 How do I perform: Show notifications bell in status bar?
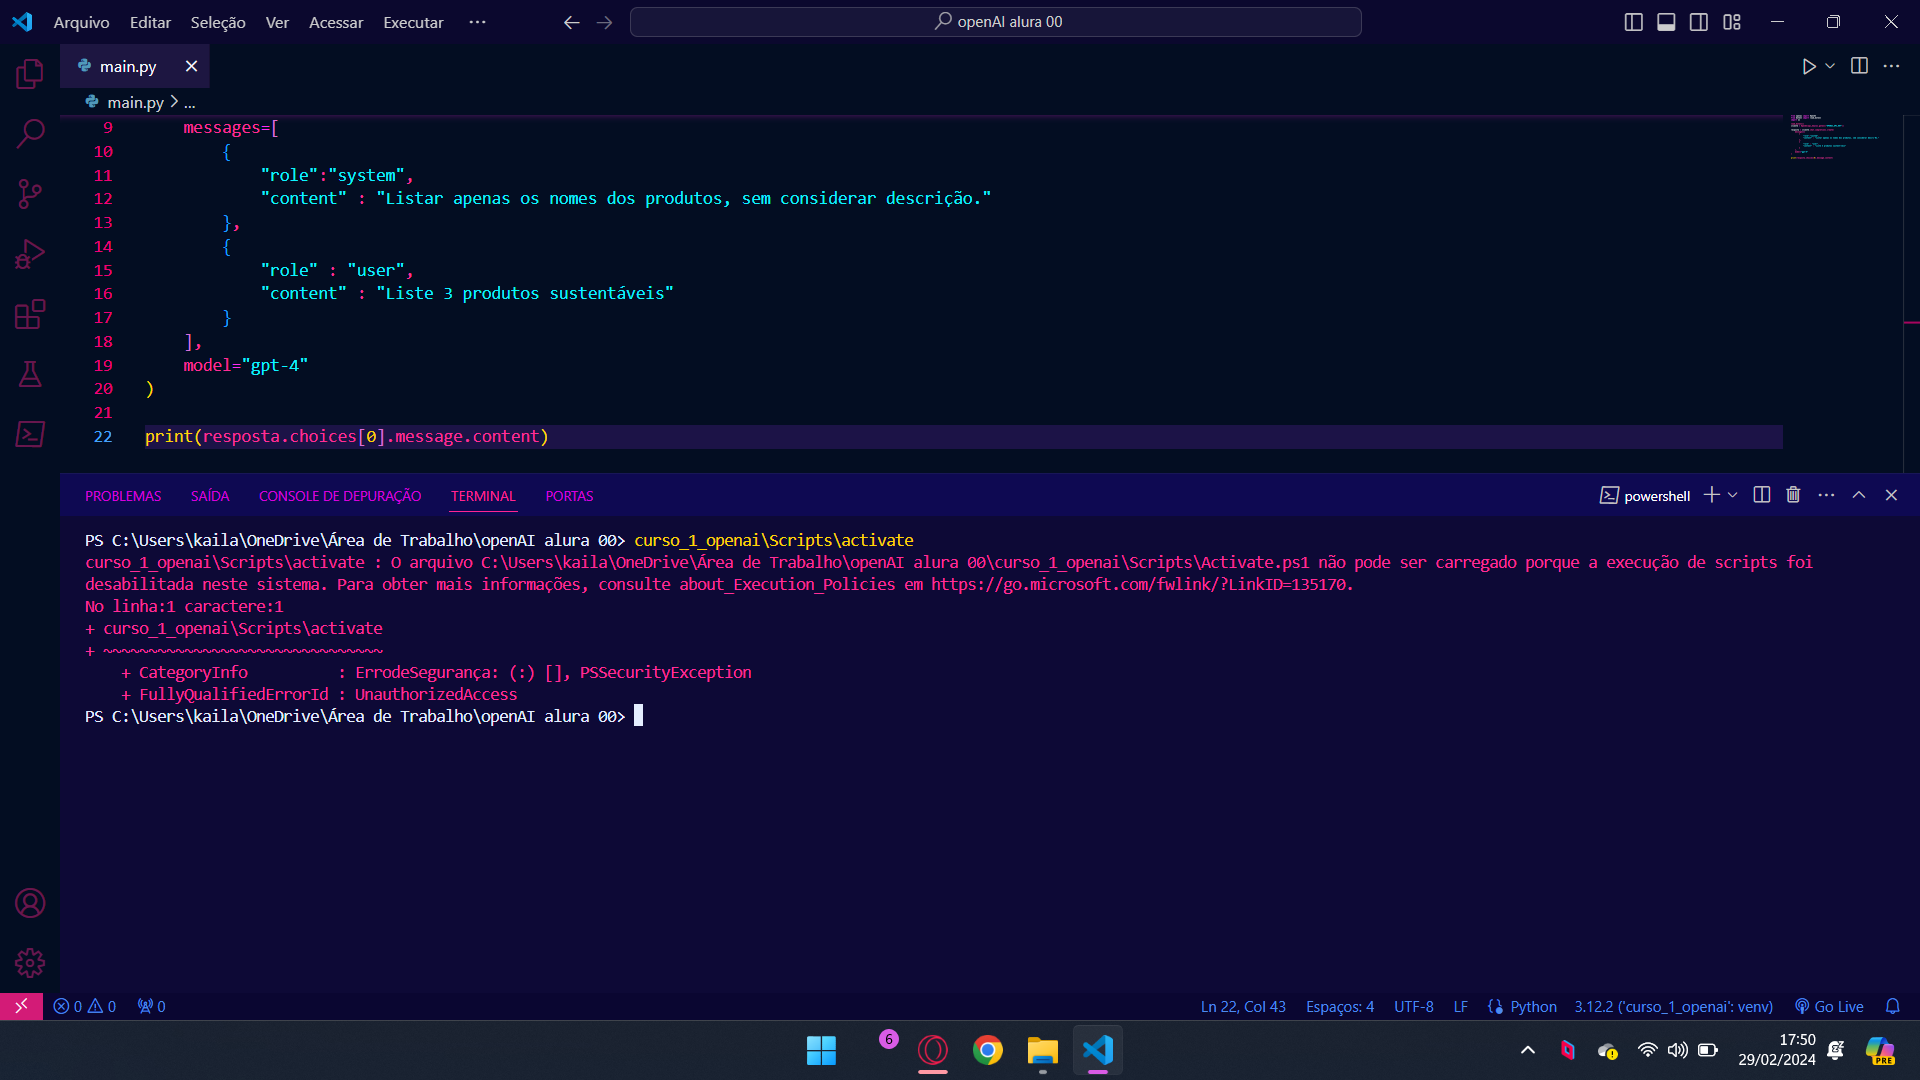1892,1006
